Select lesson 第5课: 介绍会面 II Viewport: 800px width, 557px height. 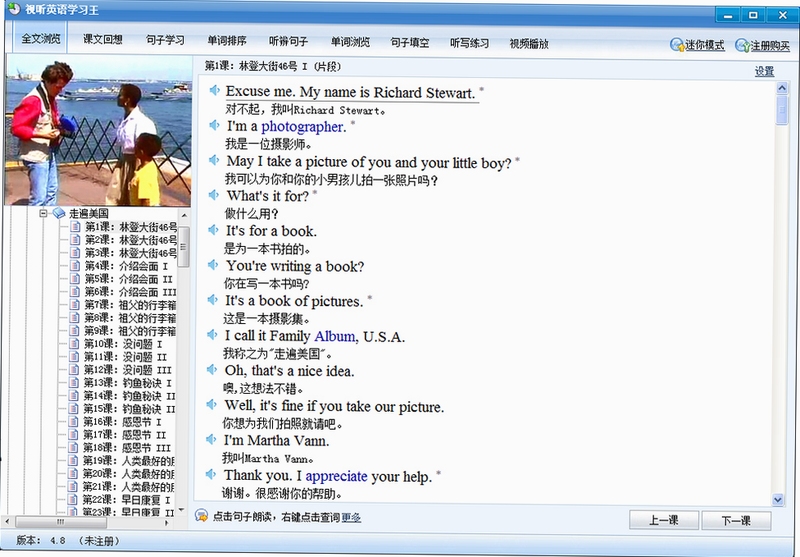[129, 279]
